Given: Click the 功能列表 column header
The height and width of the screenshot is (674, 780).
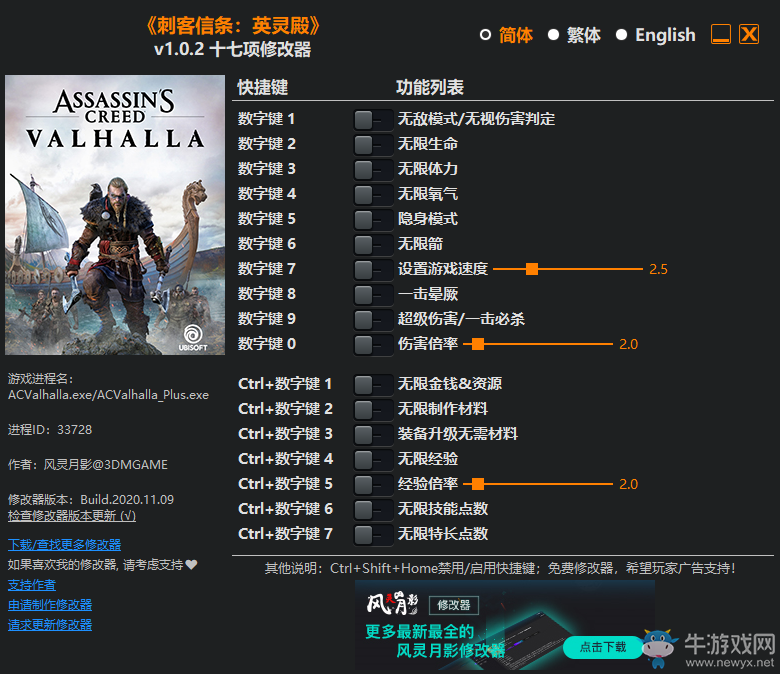Looking at the screenshot, I should (x=430, y=88).
